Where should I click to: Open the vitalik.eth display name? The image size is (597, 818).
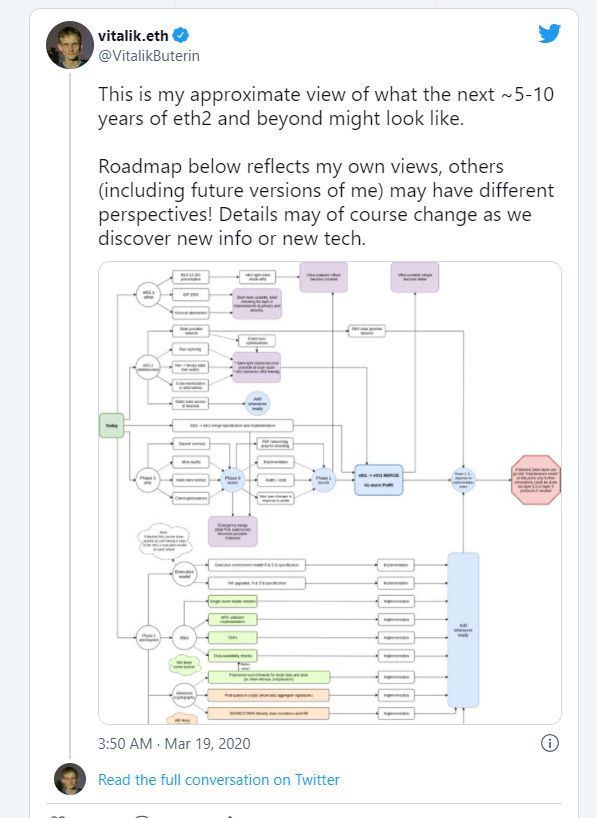point(133,35)
